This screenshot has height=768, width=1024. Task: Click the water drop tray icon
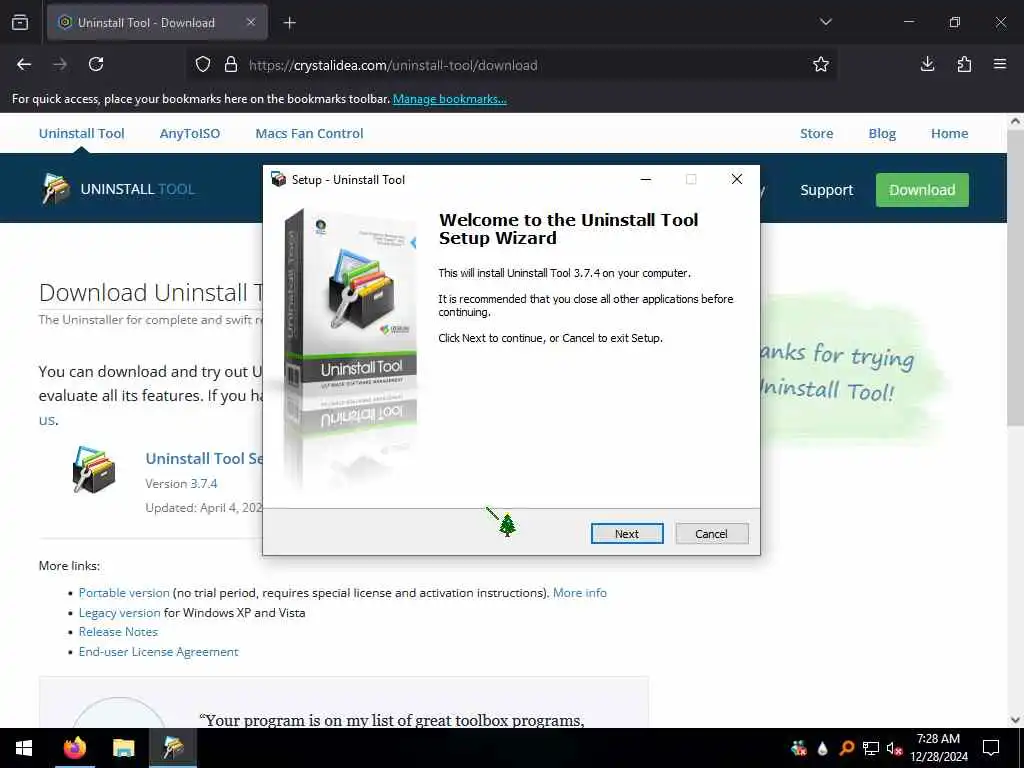pyautogui.click(x=822, y=748)
